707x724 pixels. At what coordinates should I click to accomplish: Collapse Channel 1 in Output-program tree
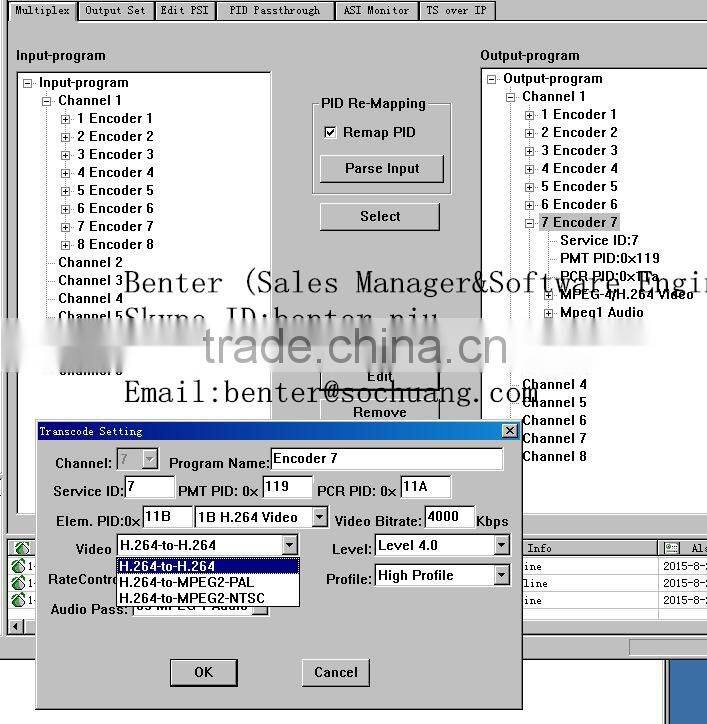(x=511, y=97)
